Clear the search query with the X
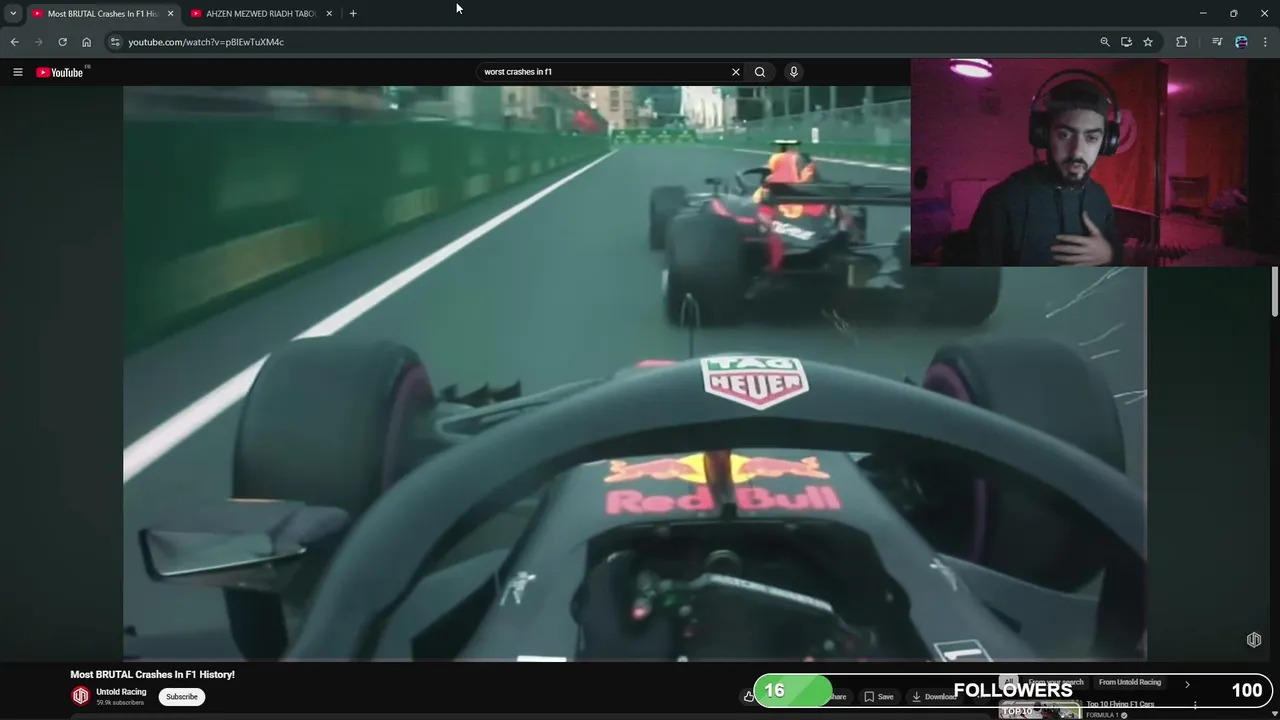Image resolution: width=1280 pixels, height=720 pixels. pos(736,72)
